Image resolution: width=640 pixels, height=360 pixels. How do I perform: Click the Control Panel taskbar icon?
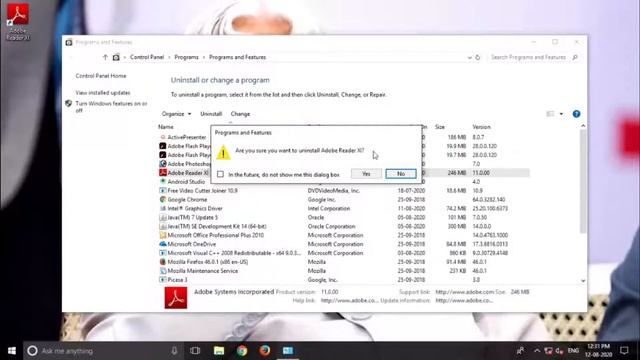288,351
